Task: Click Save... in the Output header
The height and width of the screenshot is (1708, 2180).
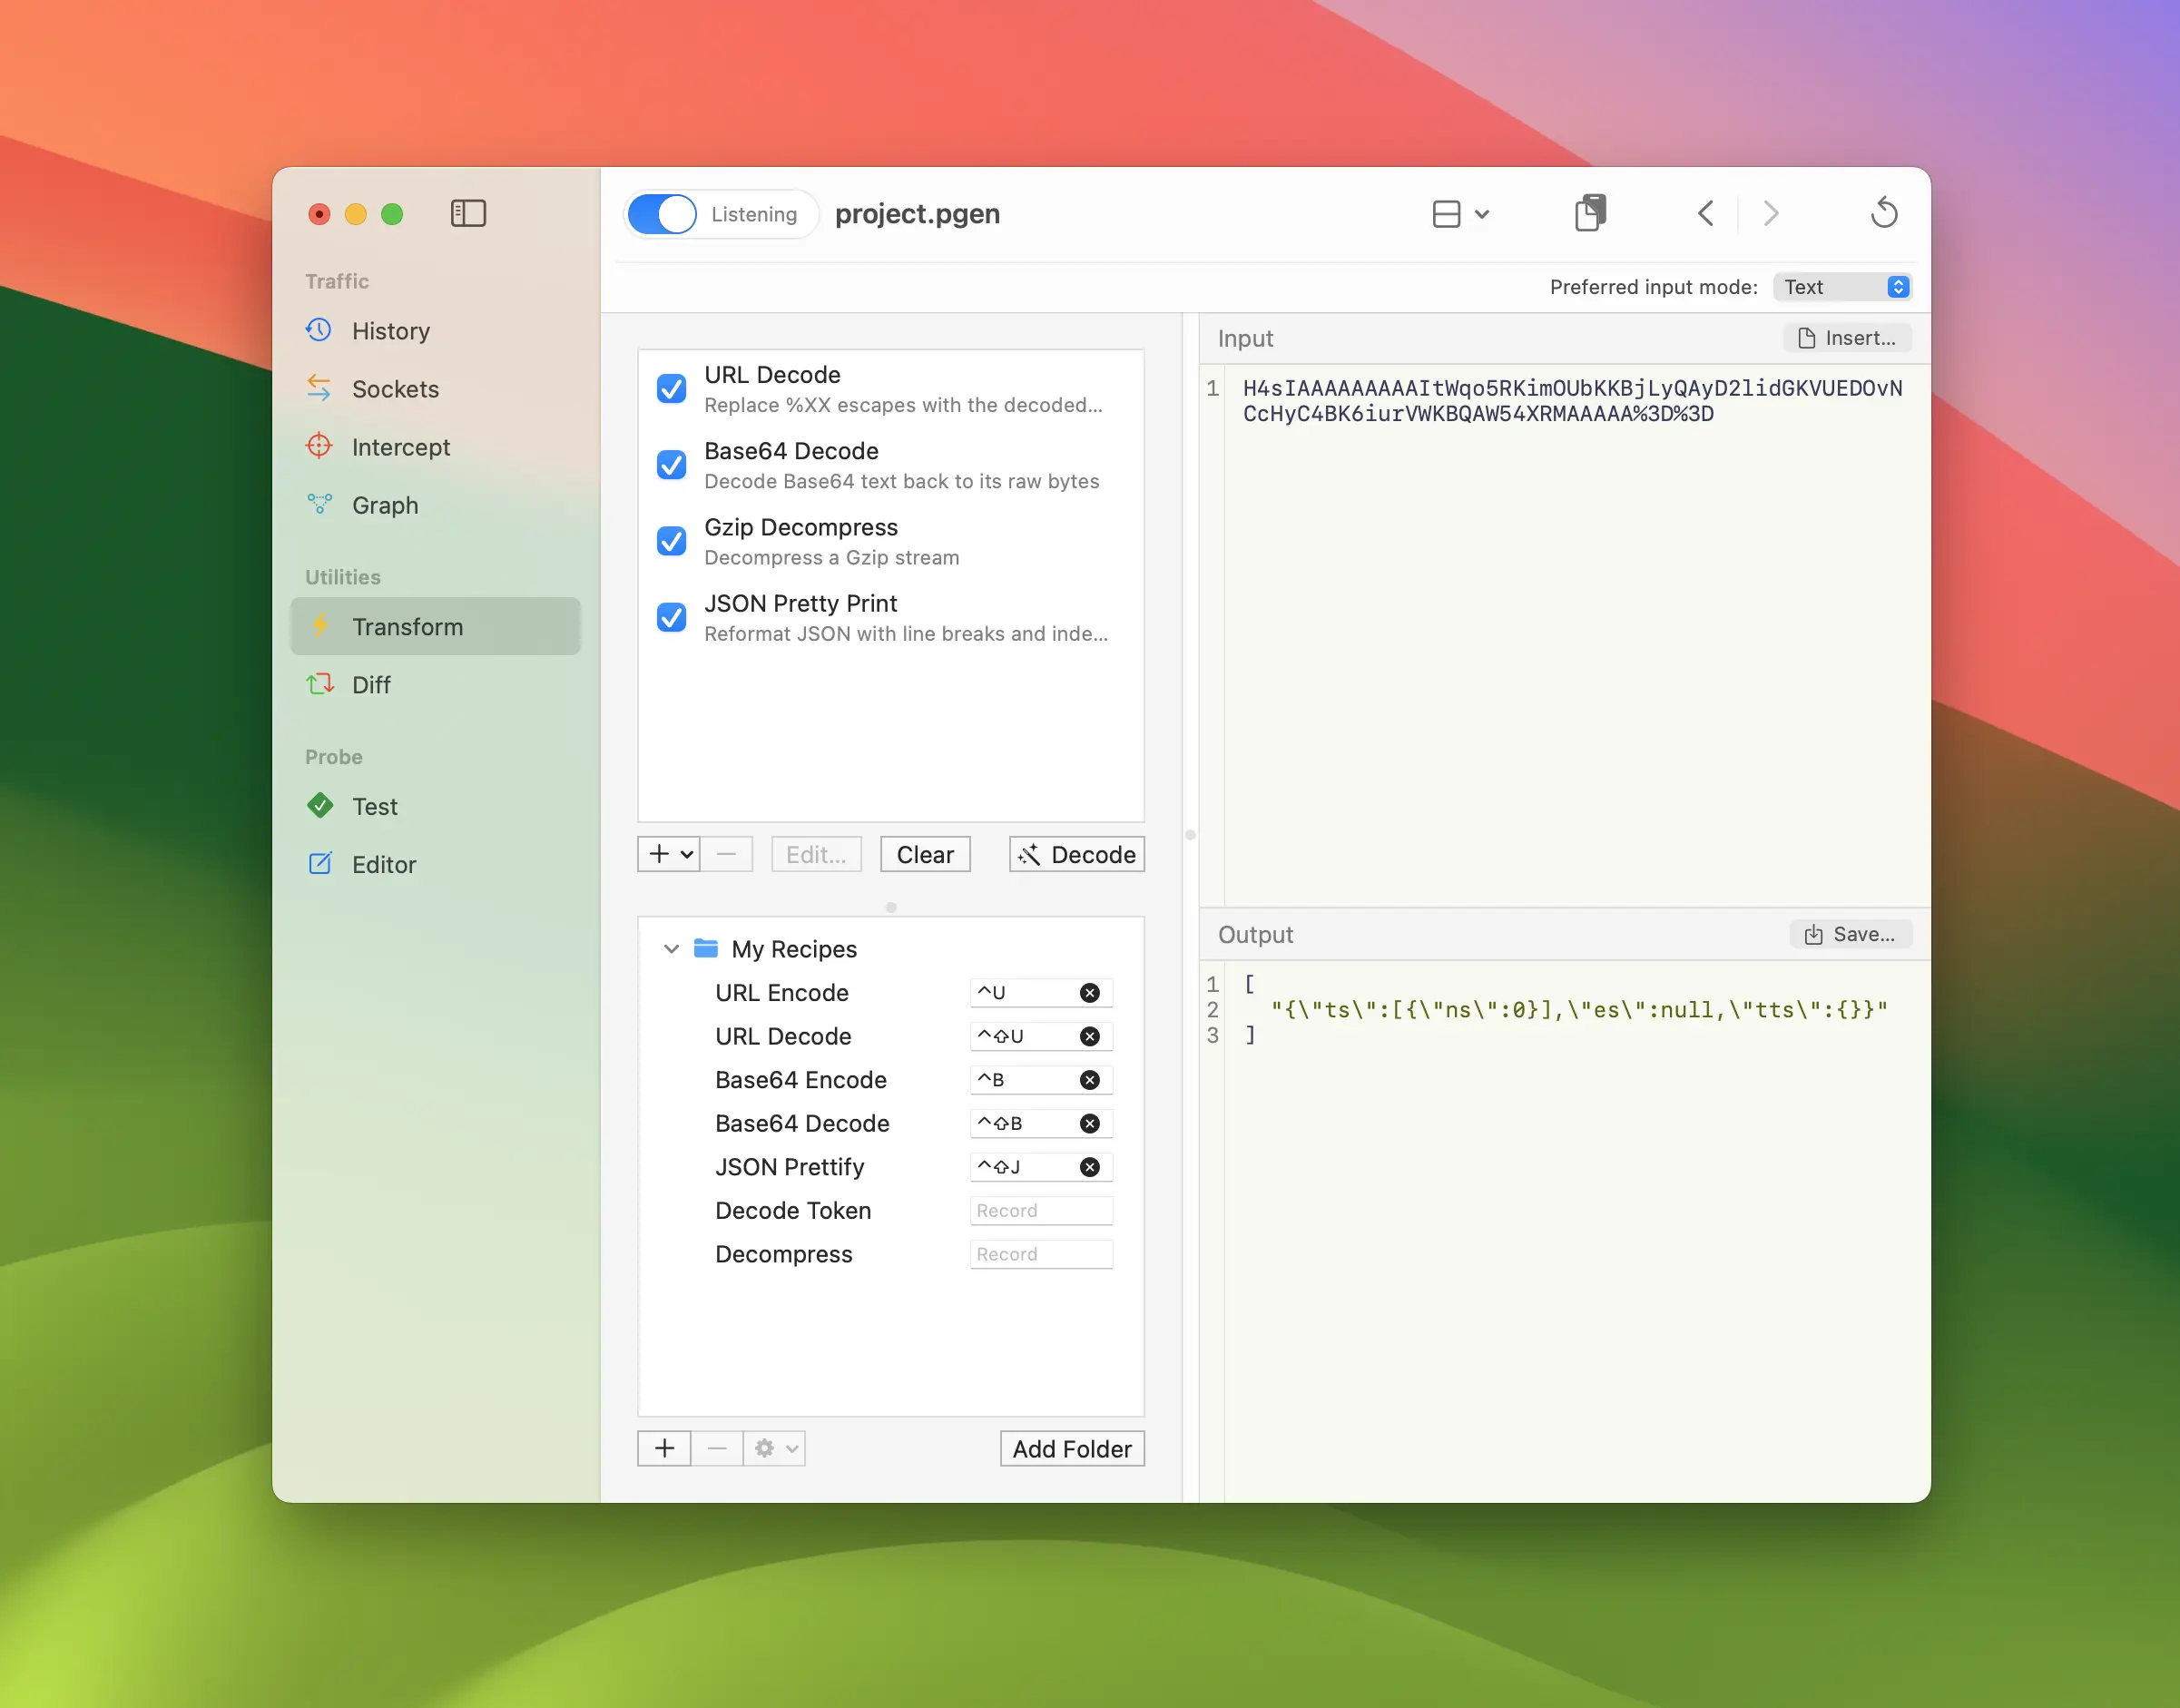Action: [x=1850, y=934]
